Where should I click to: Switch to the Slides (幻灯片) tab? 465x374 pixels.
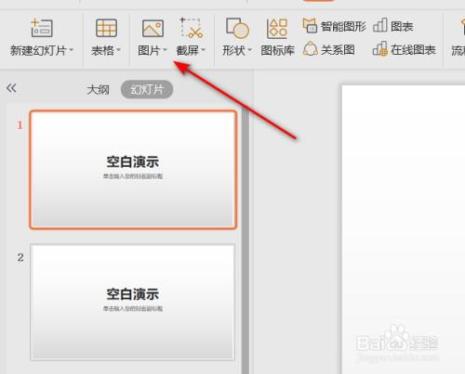[147, 90]
